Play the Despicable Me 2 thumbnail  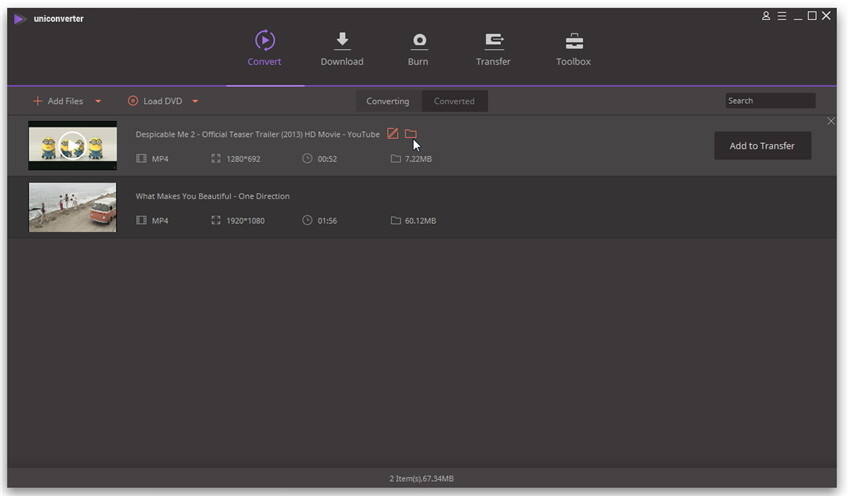72,145
